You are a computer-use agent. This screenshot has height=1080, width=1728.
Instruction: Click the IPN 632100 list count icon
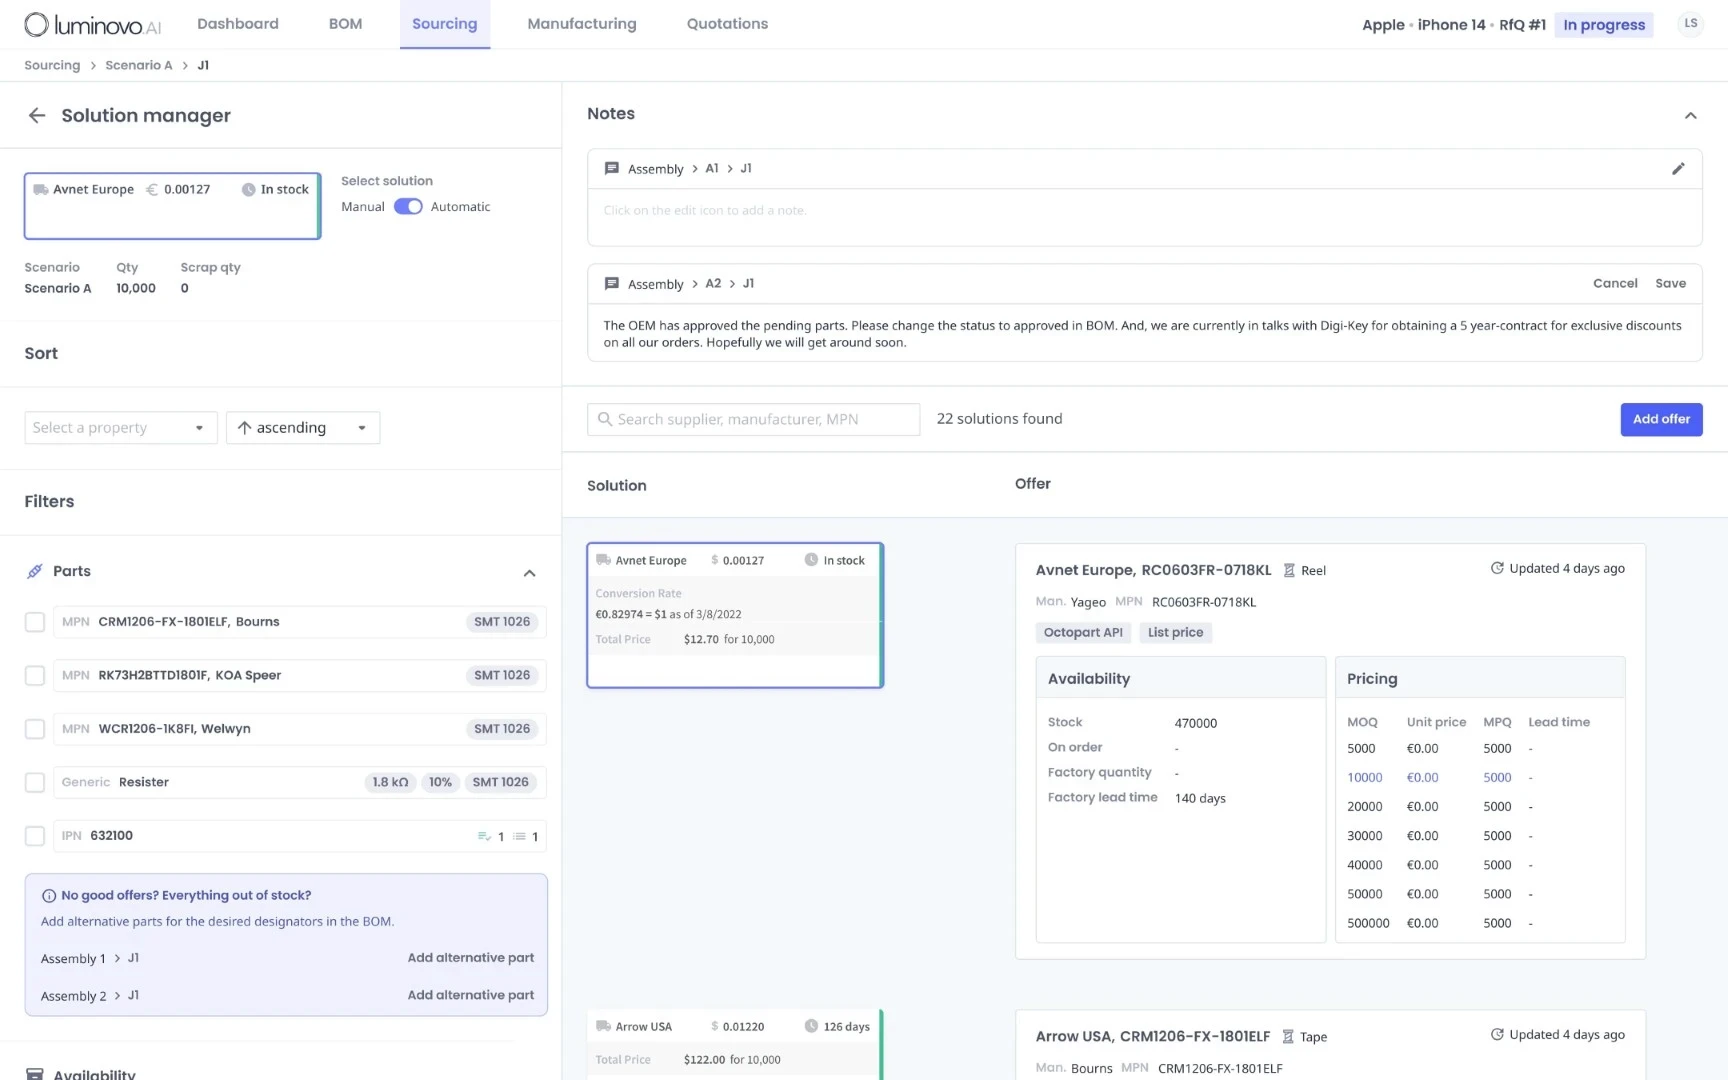click(519, 836)
